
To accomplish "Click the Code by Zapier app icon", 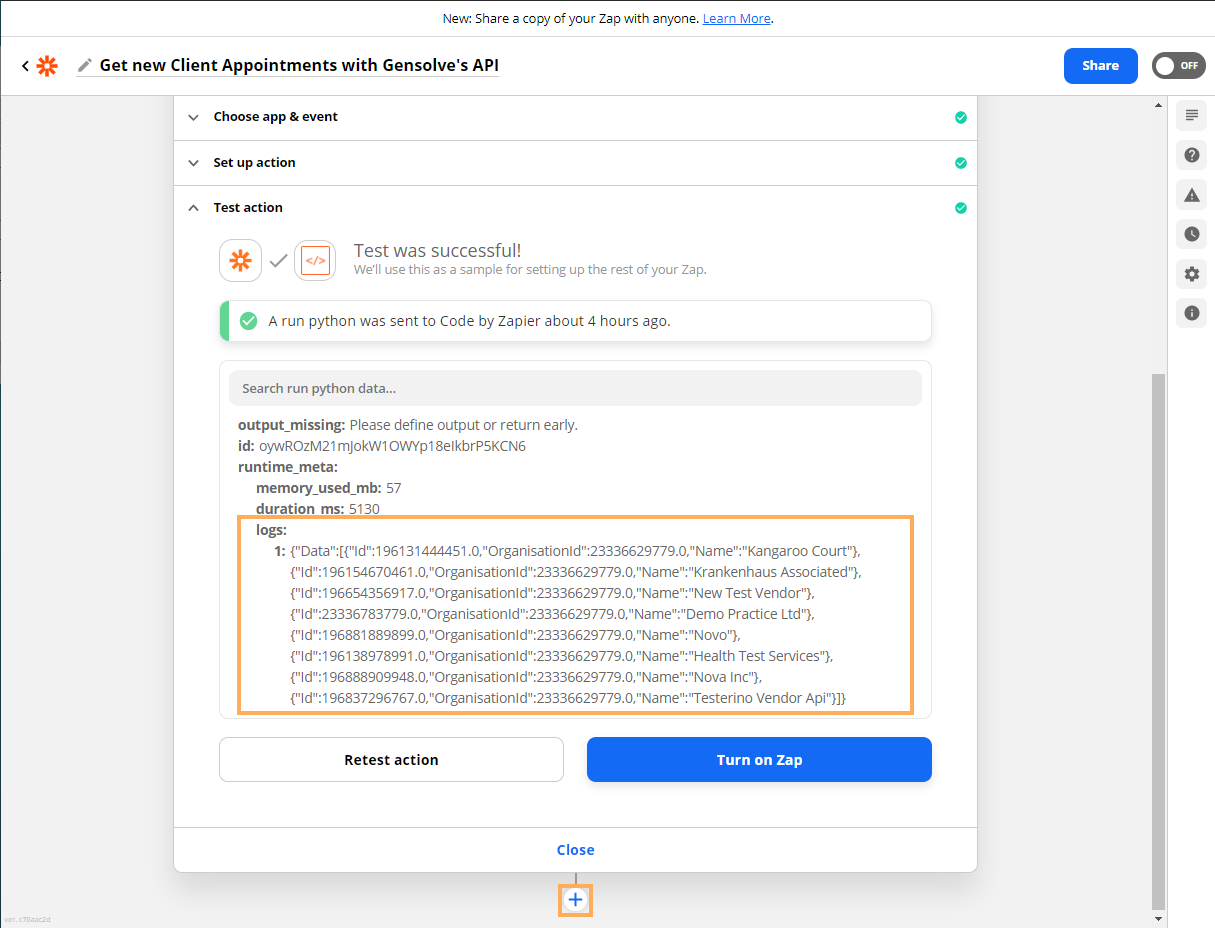I will click(315, 261).
